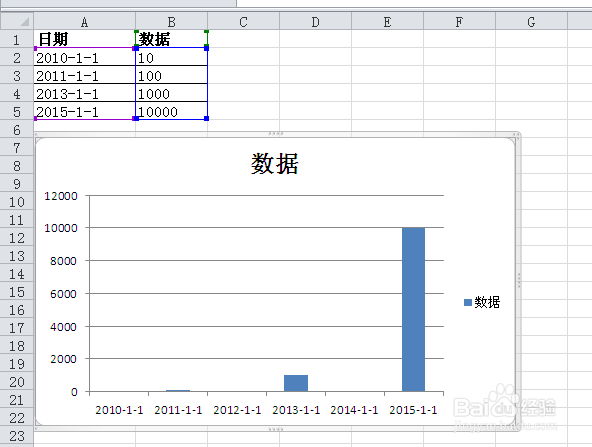Click x-axis label 2013-1-1
The image size is (592, 447).
point(296,410)
